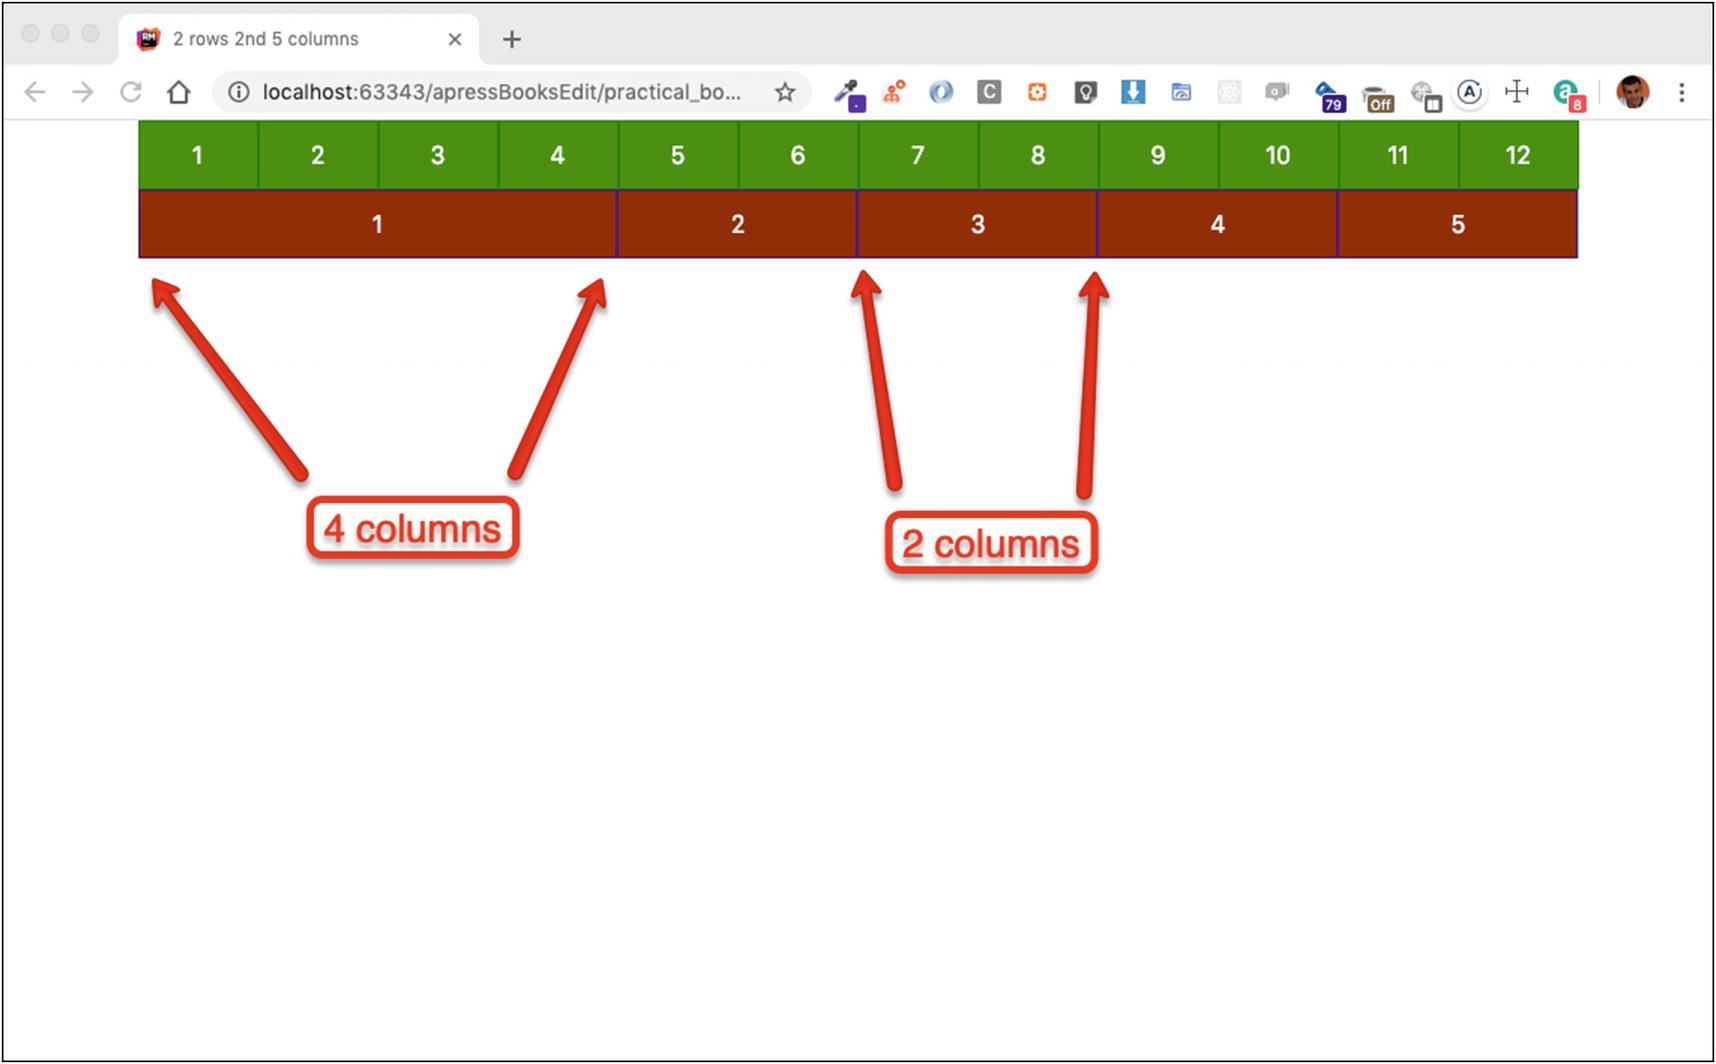Open the blue download arrow extension
Viewport: 1716px width, 1064px height.
(x=1132, y=93)
